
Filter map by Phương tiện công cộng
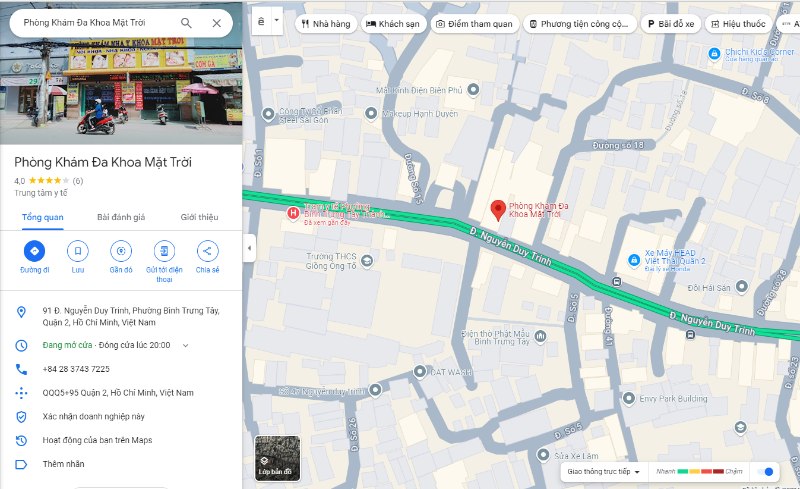(x=580, y=23)
